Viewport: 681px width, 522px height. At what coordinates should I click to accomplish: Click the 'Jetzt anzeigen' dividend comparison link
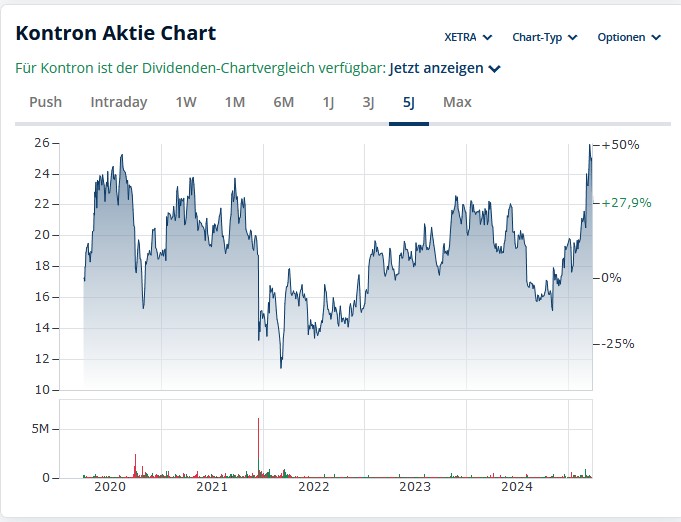tap(436, 69)
